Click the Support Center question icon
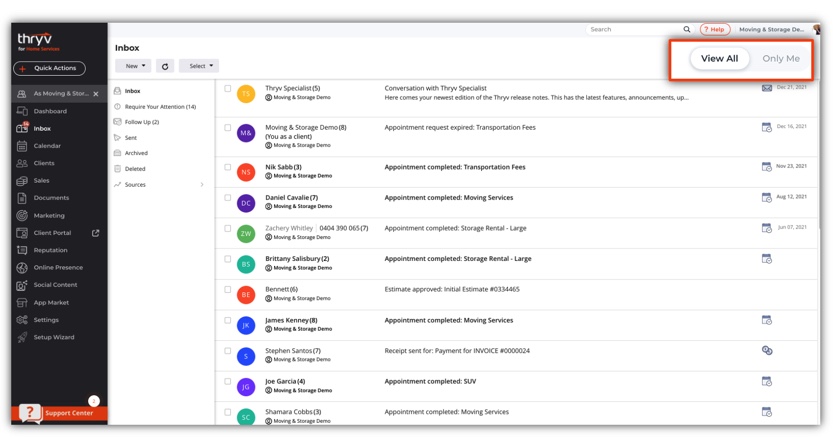 pyautogui.click(x=30, y=413)
